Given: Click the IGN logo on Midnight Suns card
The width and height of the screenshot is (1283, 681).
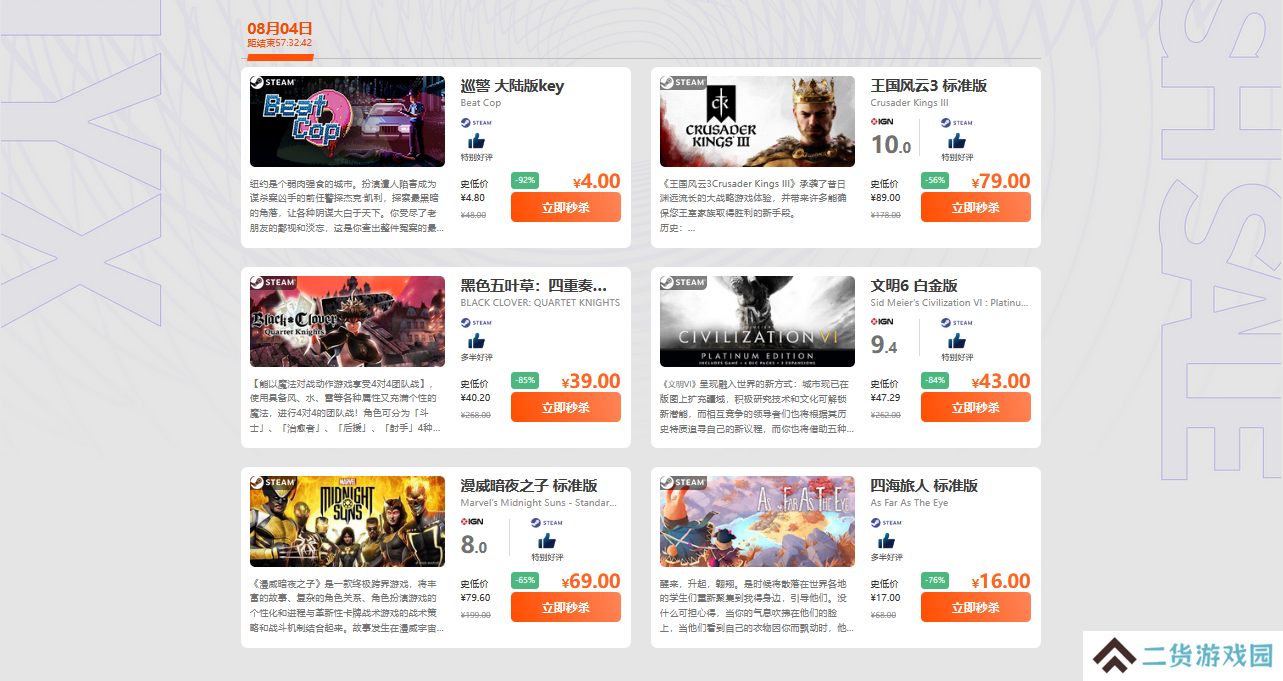Looking at the screenshot, I should pos(472,522).
